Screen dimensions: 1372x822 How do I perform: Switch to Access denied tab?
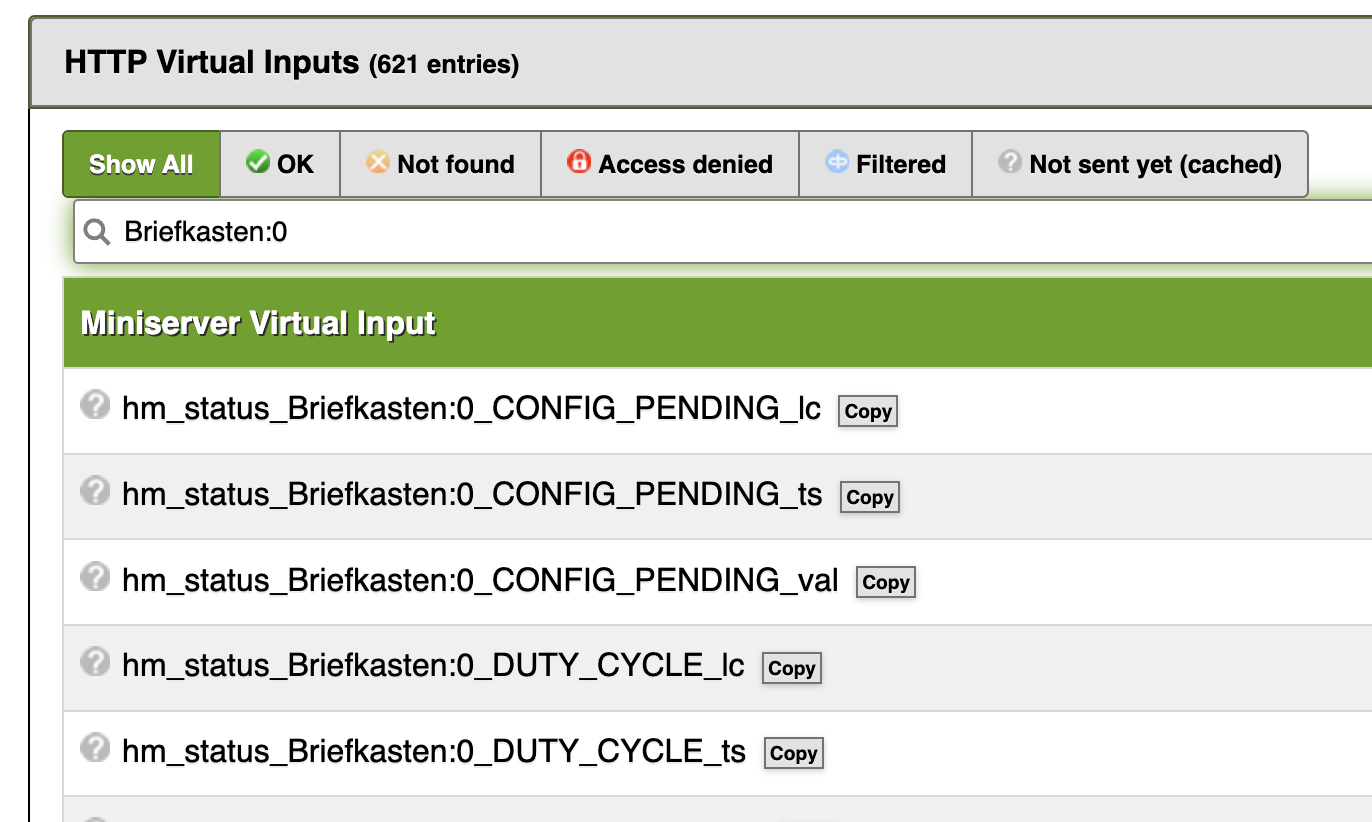(670, 164)
